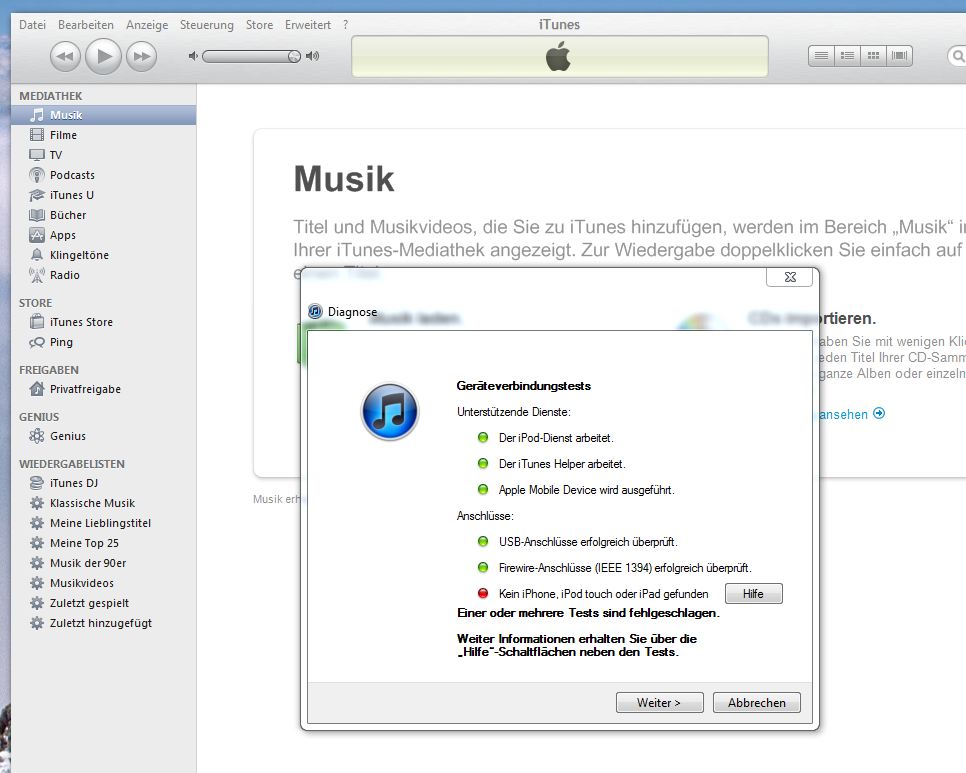The height and width of the screenshot is (773, 966).
Task: Select the Zuletzt gespielt playlist
Action: click(104, 603)
